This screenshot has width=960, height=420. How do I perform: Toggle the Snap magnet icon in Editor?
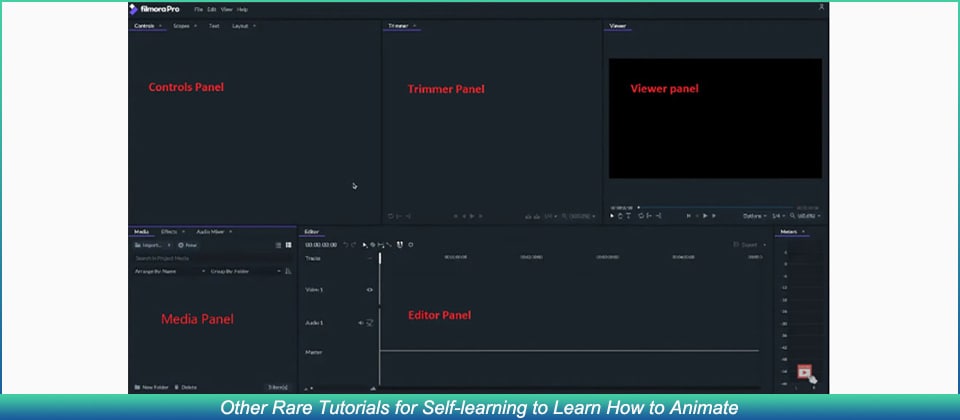(399, 245)
